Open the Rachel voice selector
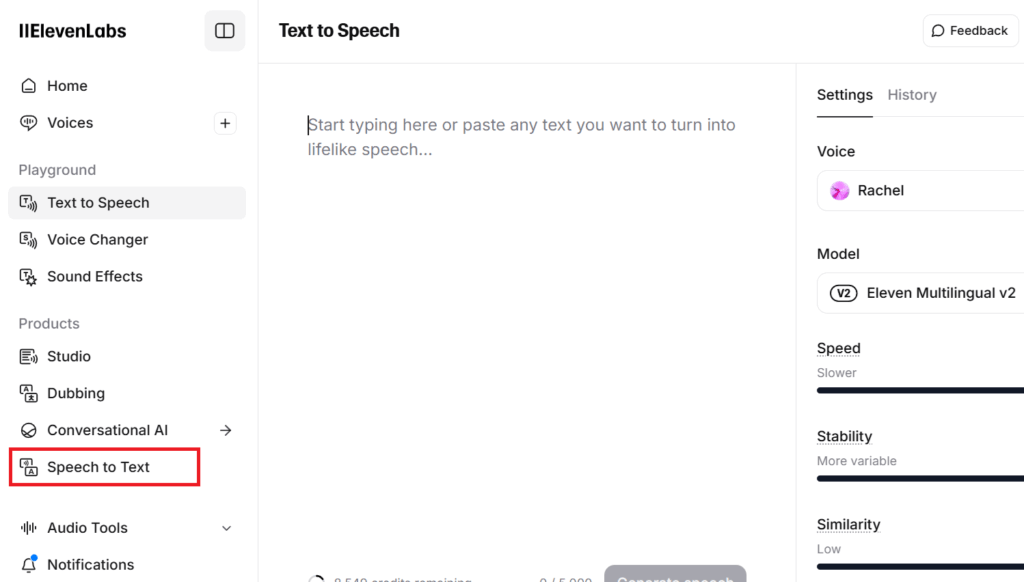The image size is (1024, 582). tap(920, 191)
